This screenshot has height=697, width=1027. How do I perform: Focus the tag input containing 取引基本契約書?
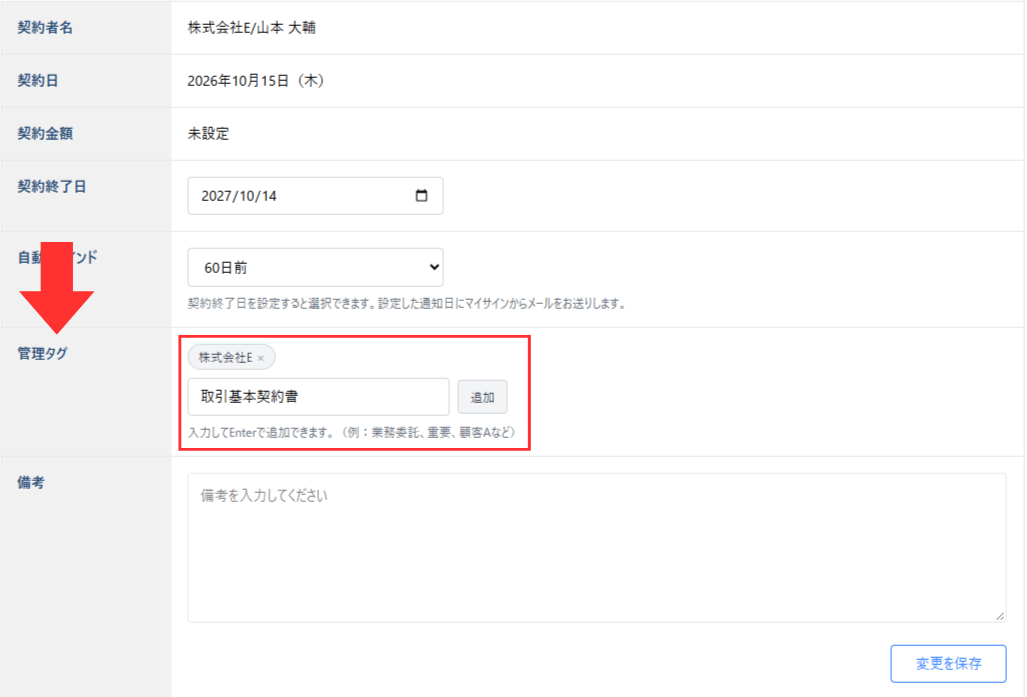pyautogui.click(x=318, y=396)
